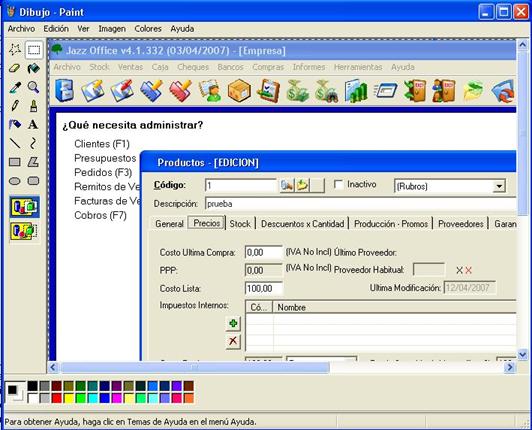Screen dimensions: 532x430
Task: Choose the Rounded Rectangle tool
Action: point(33,181)
